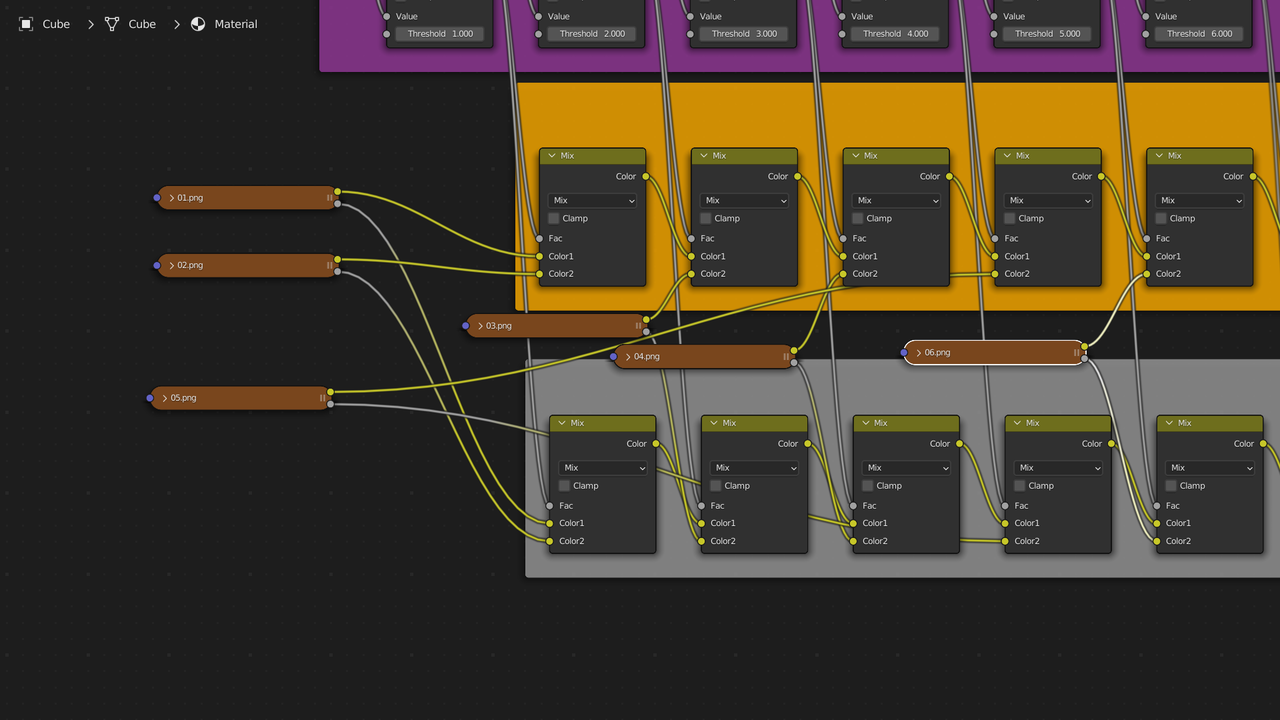Click the Material sphere icon in breadcrumb
Viewport: 1280px width, 720px height.
click(198, 24)
